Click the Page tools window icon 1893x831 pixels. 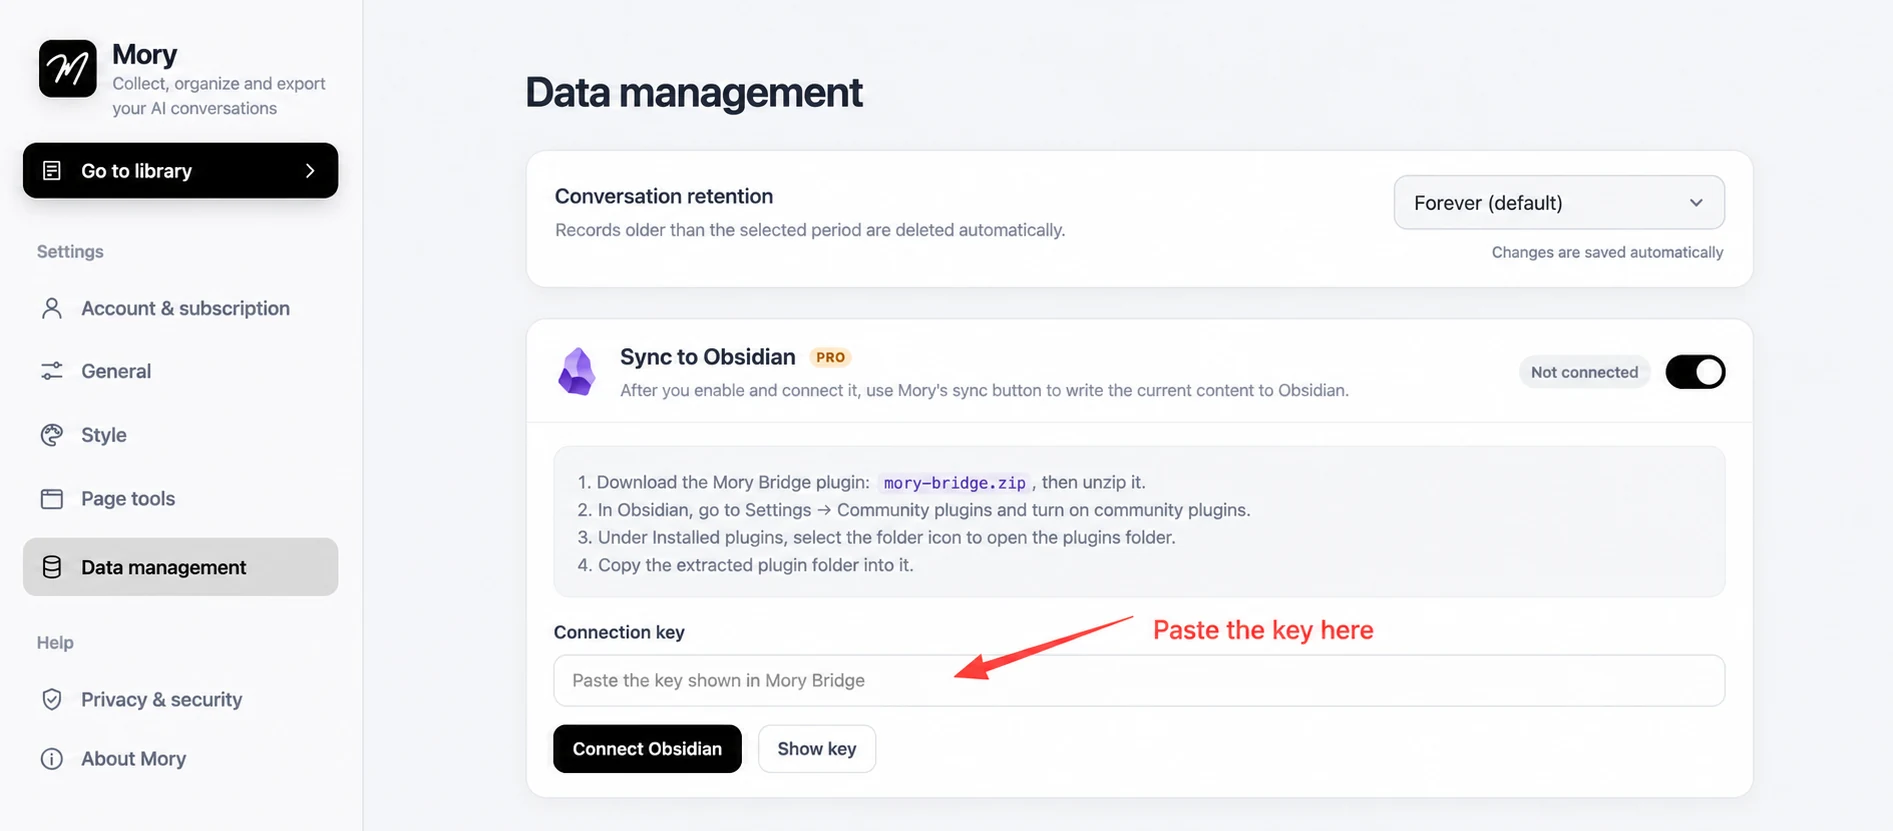[52, 499]
